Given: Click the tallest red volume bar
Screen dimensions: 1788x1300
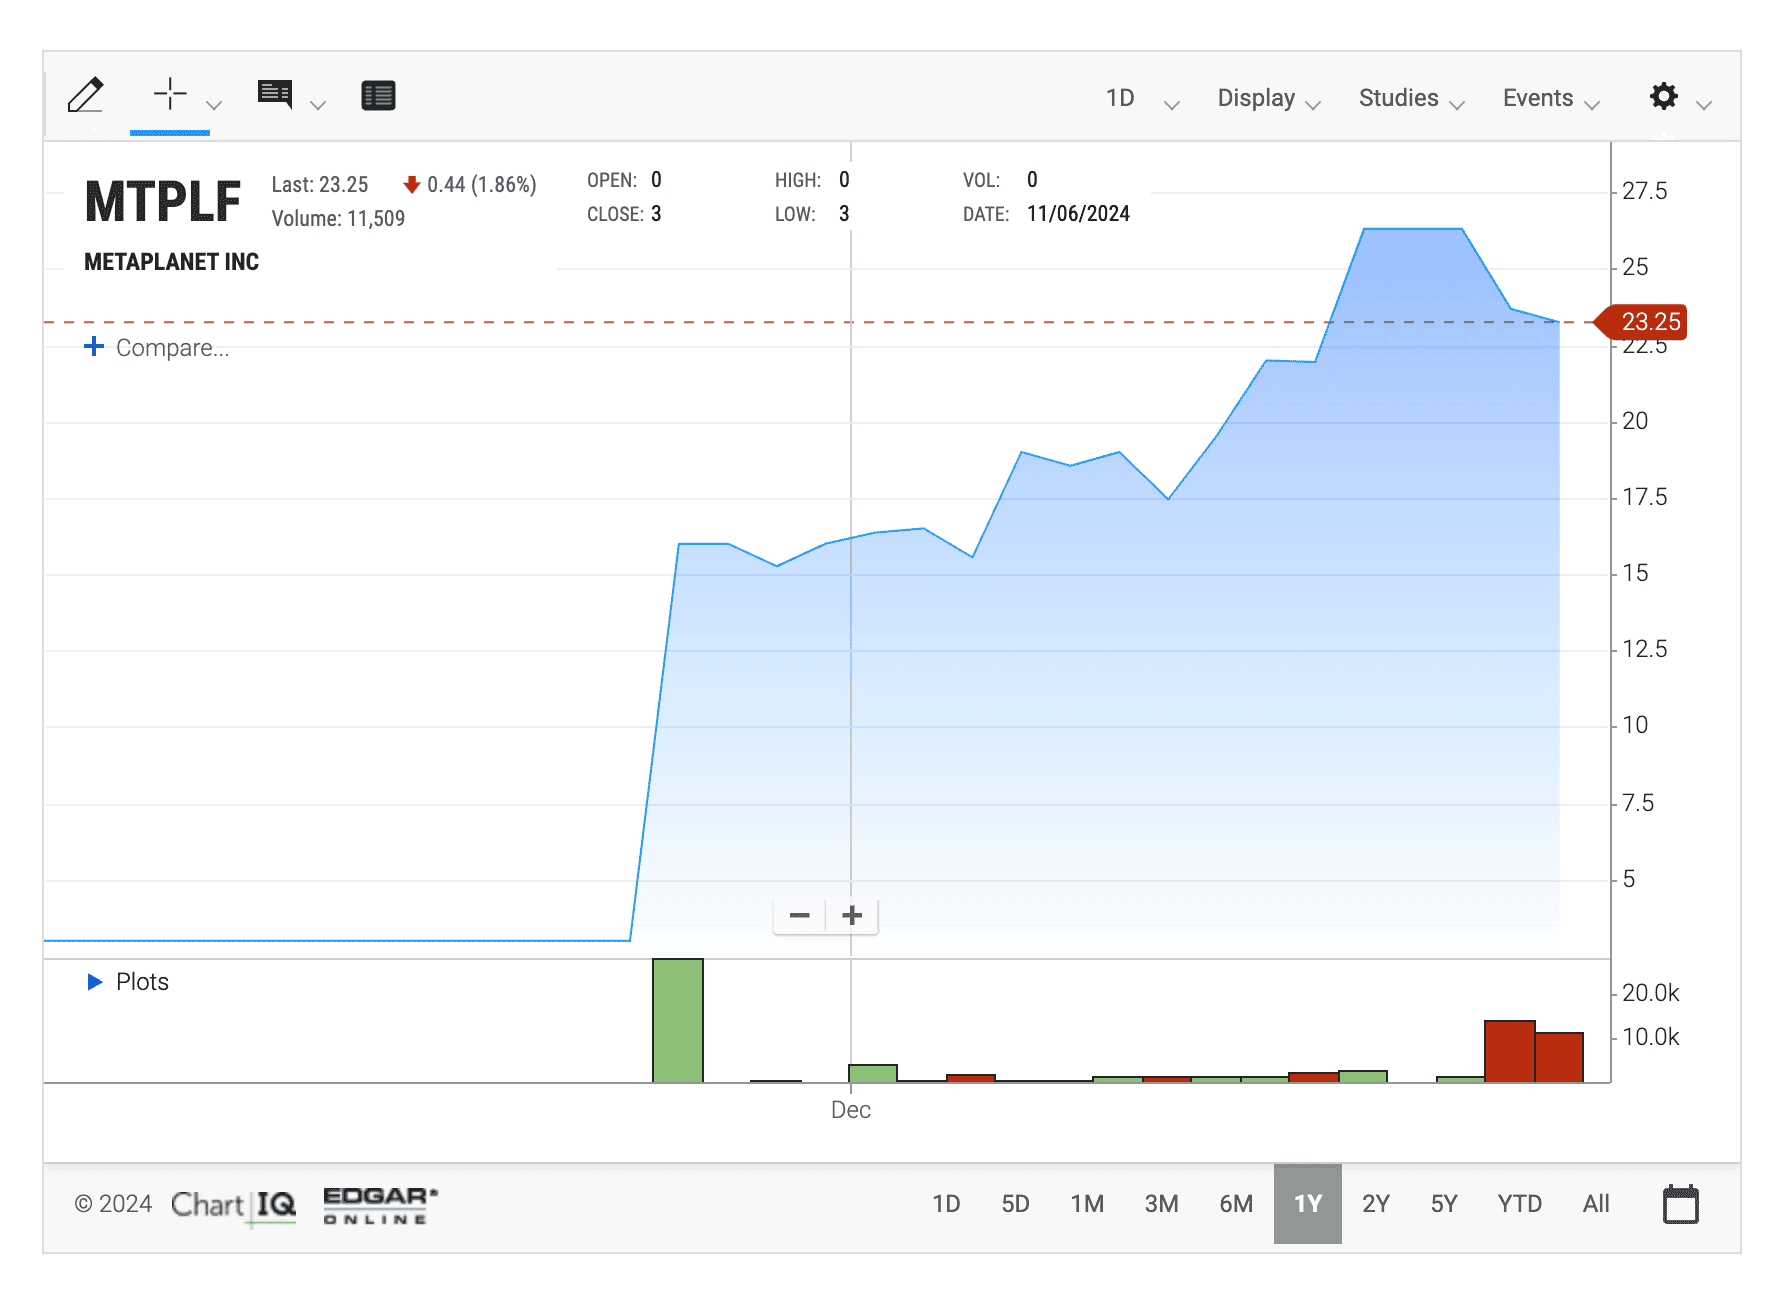Looking at the screenshot, I should coord(1509,1051).
